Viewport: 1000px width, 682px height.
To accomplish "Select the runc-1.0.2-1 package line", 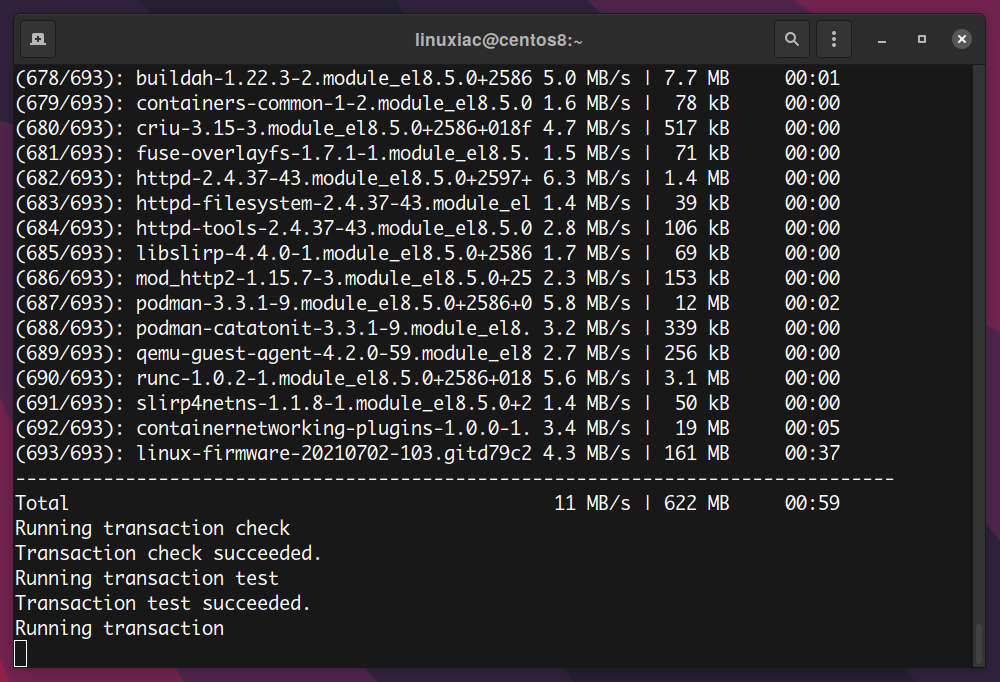I will [427, 378].
